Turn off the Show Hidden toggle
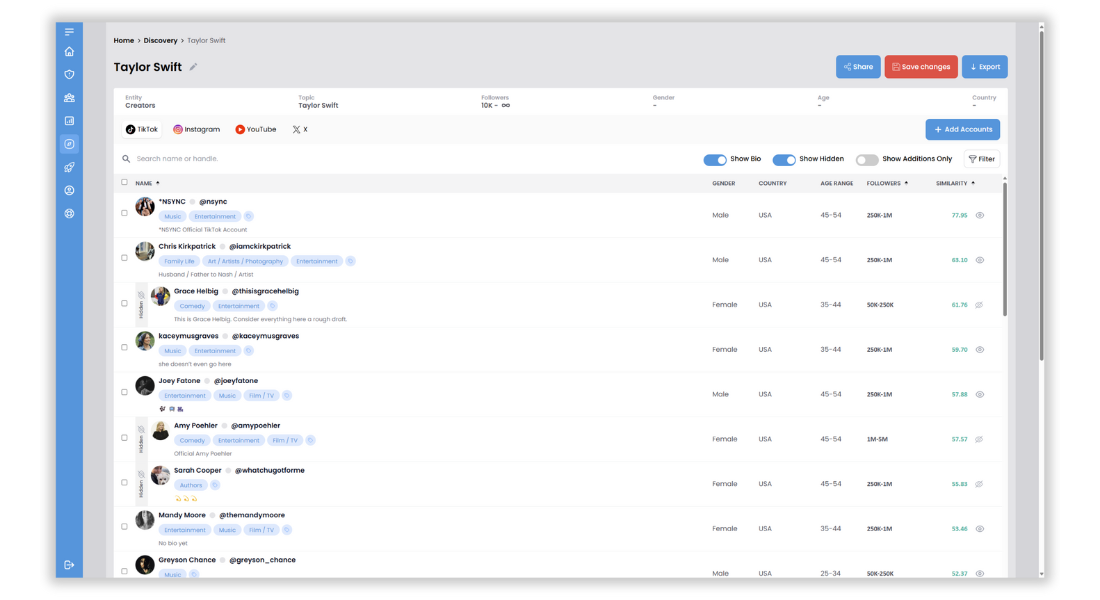The image size is (1100, 600). click(784, 159)
